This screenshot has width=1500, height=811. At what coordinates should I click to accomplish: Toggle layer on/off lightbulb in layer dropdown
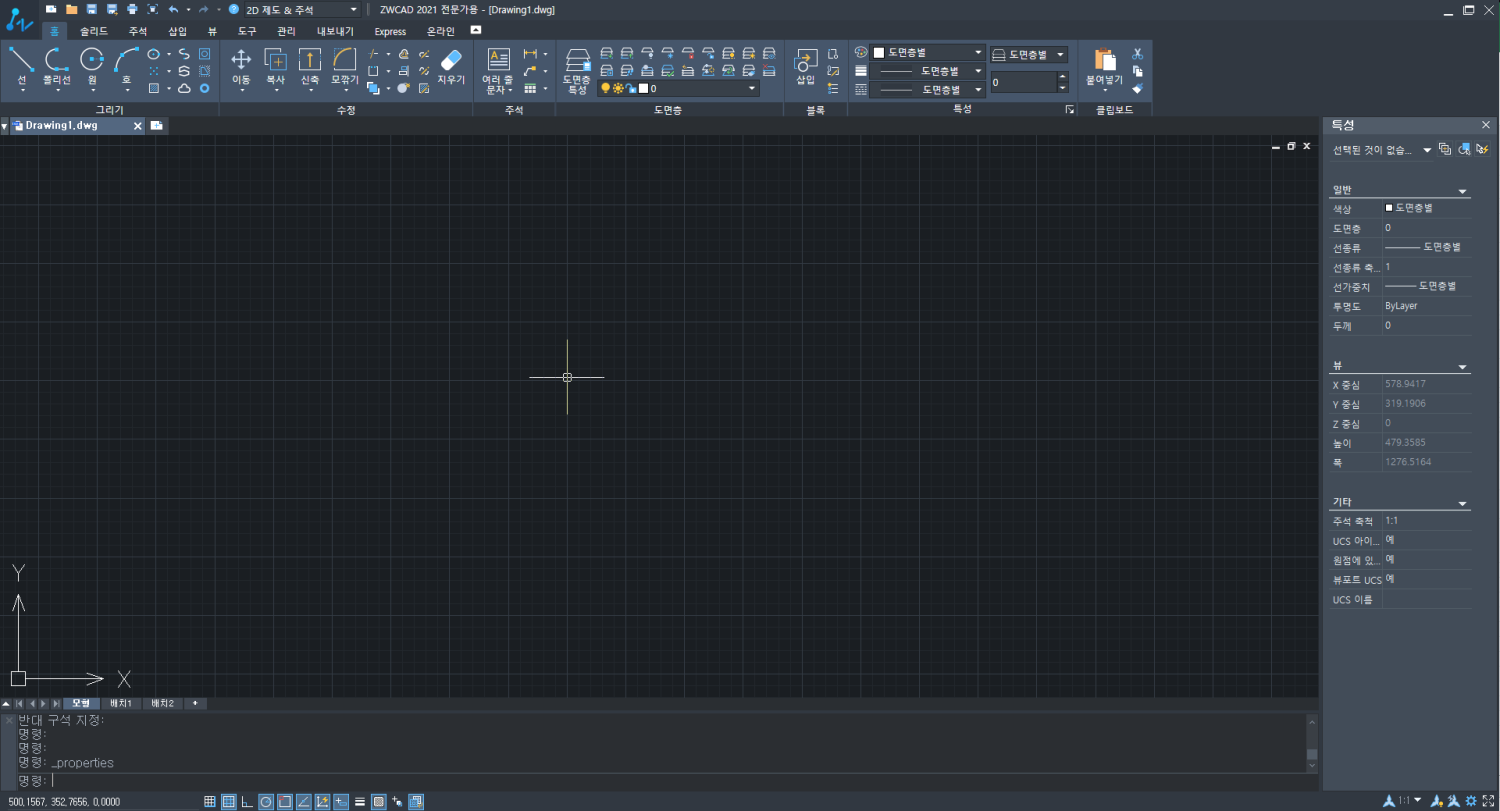point(605,88)
